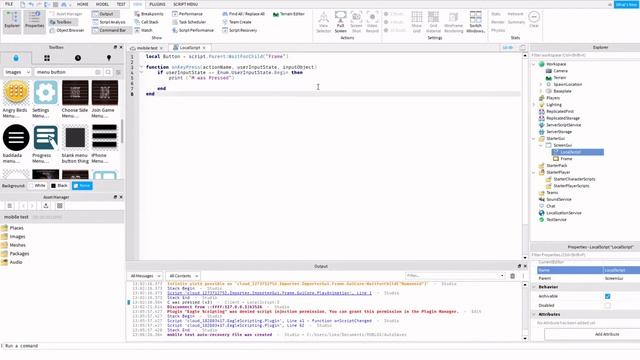Switch to the HOME ribbon tab
This screenshot has width=640, height=360.
tap(82, 4)
